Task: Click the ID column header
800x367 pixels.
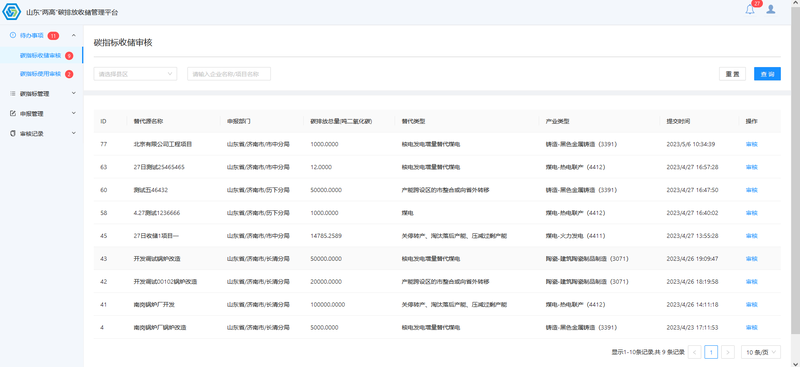Action: [103, 121]
